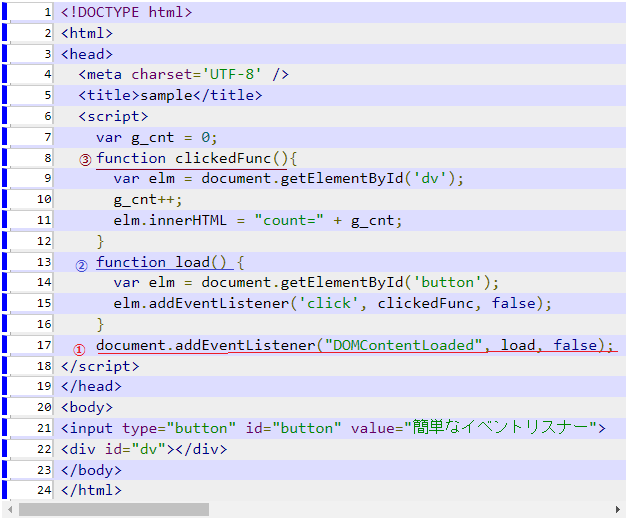Click the underlined "function load()" declaration

(163, 262)
